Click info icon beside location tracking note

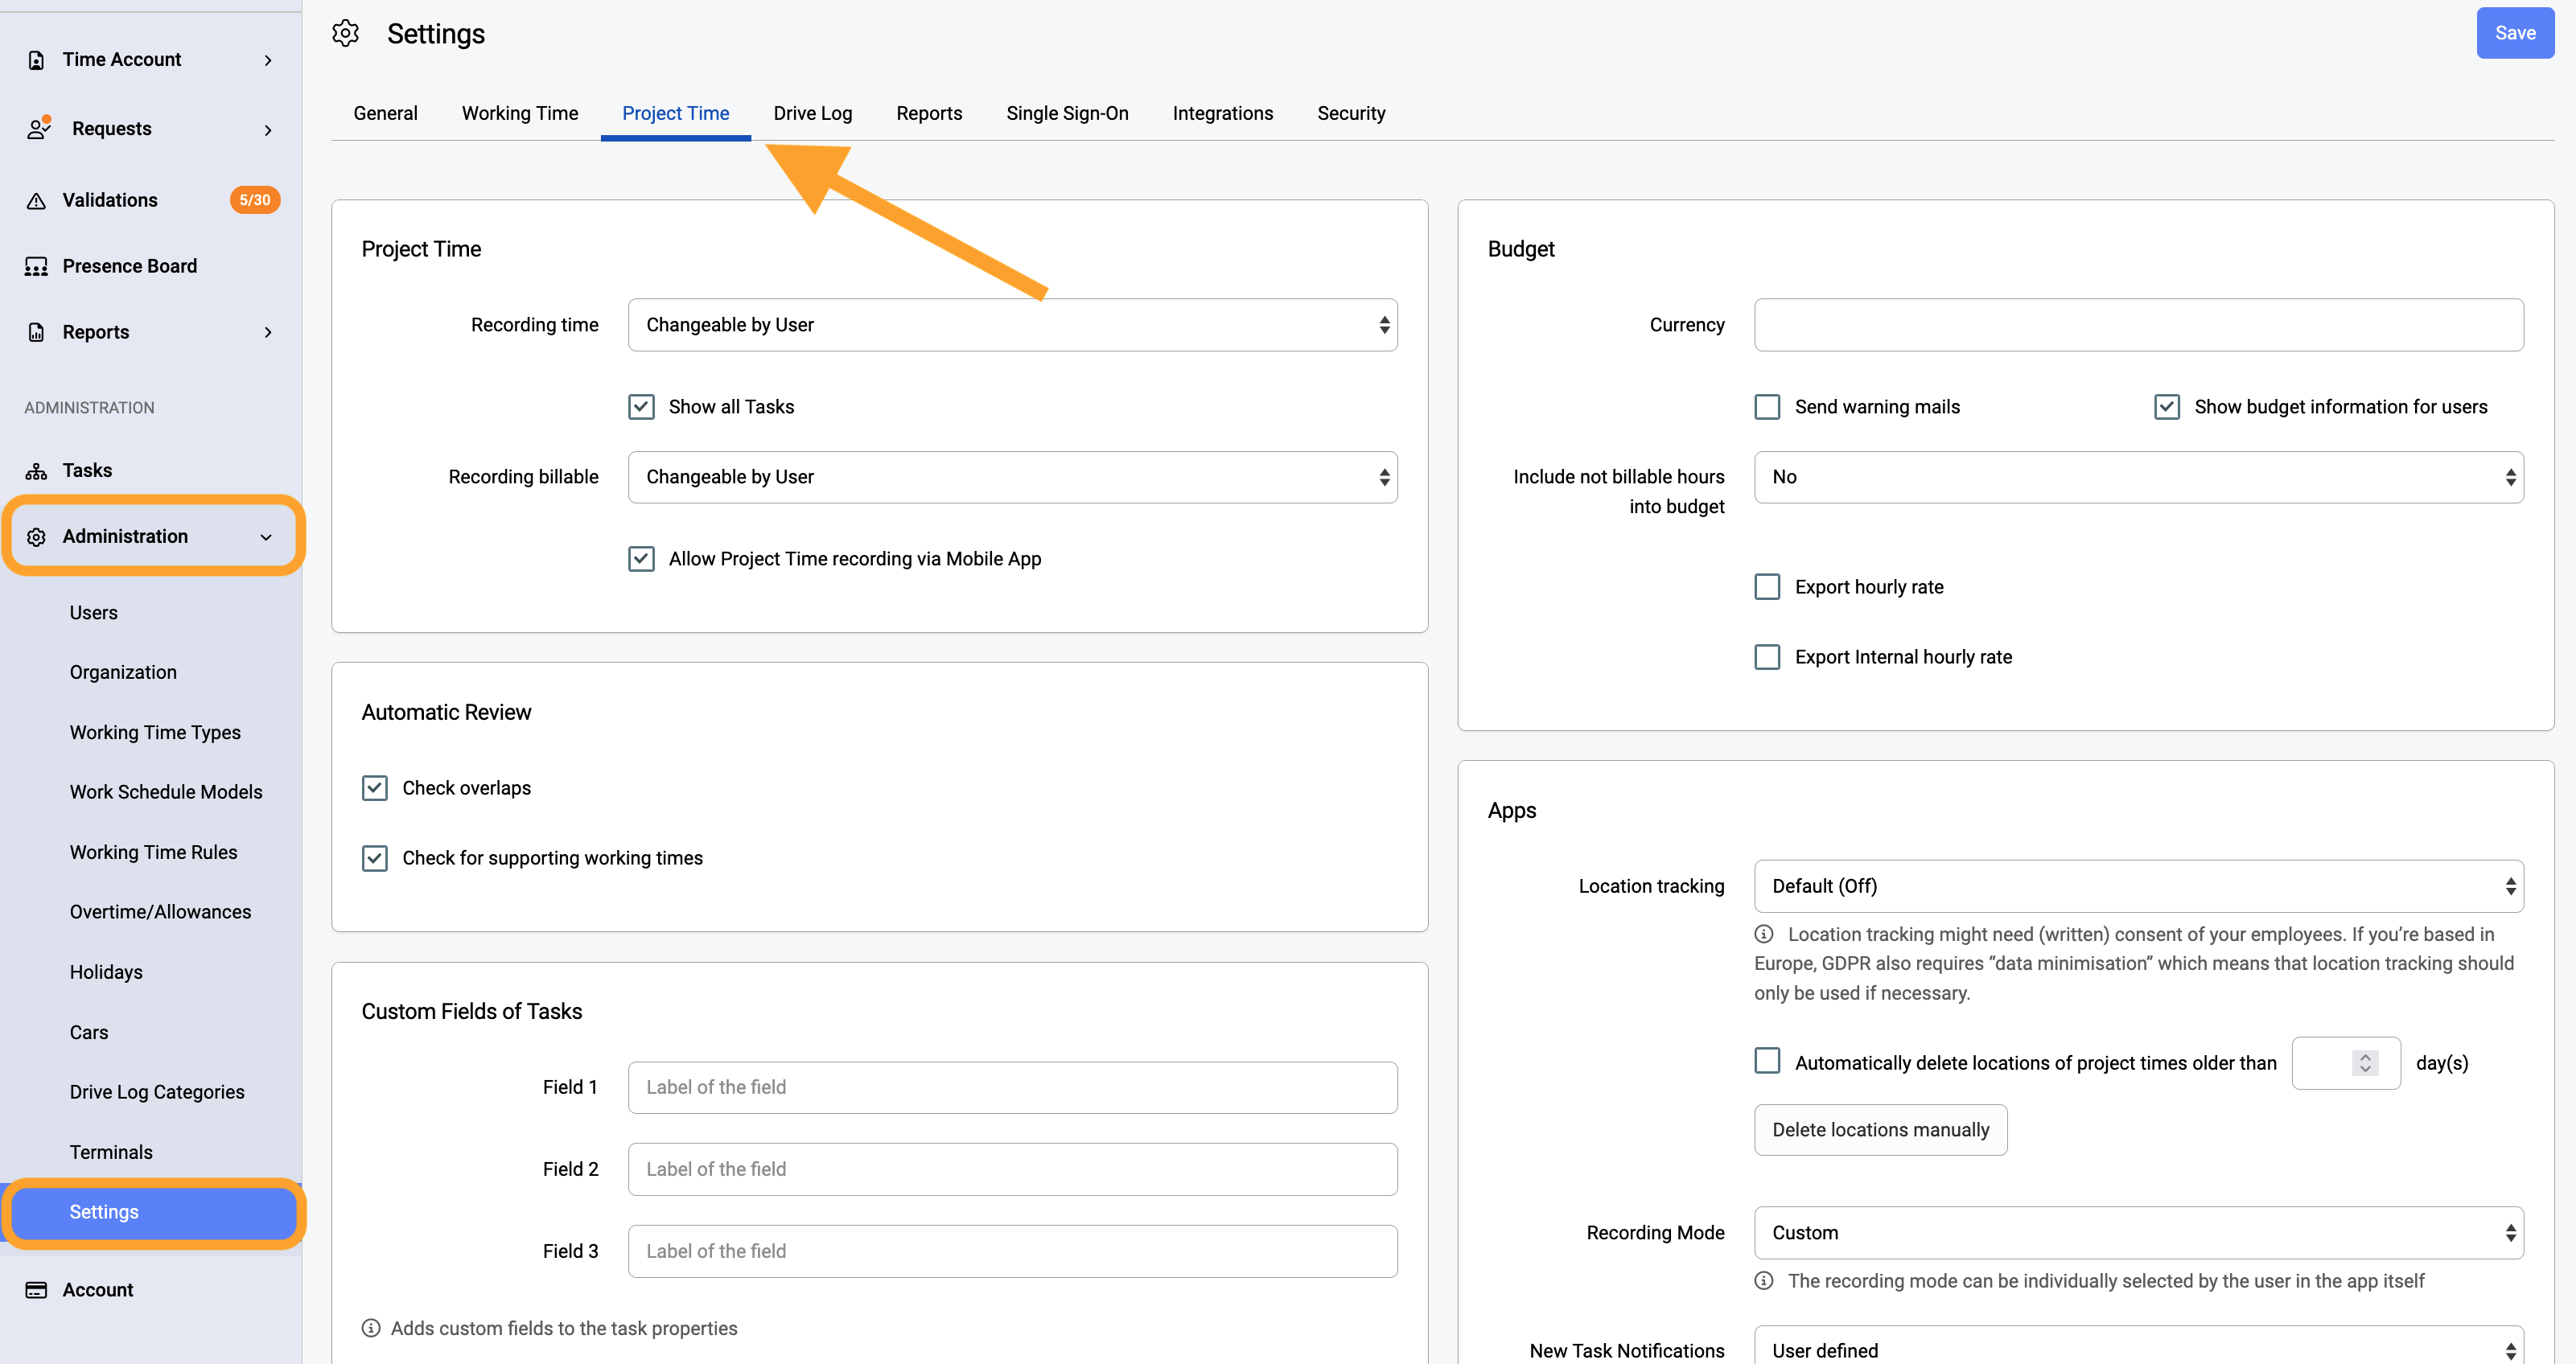tap(1764, 934)
